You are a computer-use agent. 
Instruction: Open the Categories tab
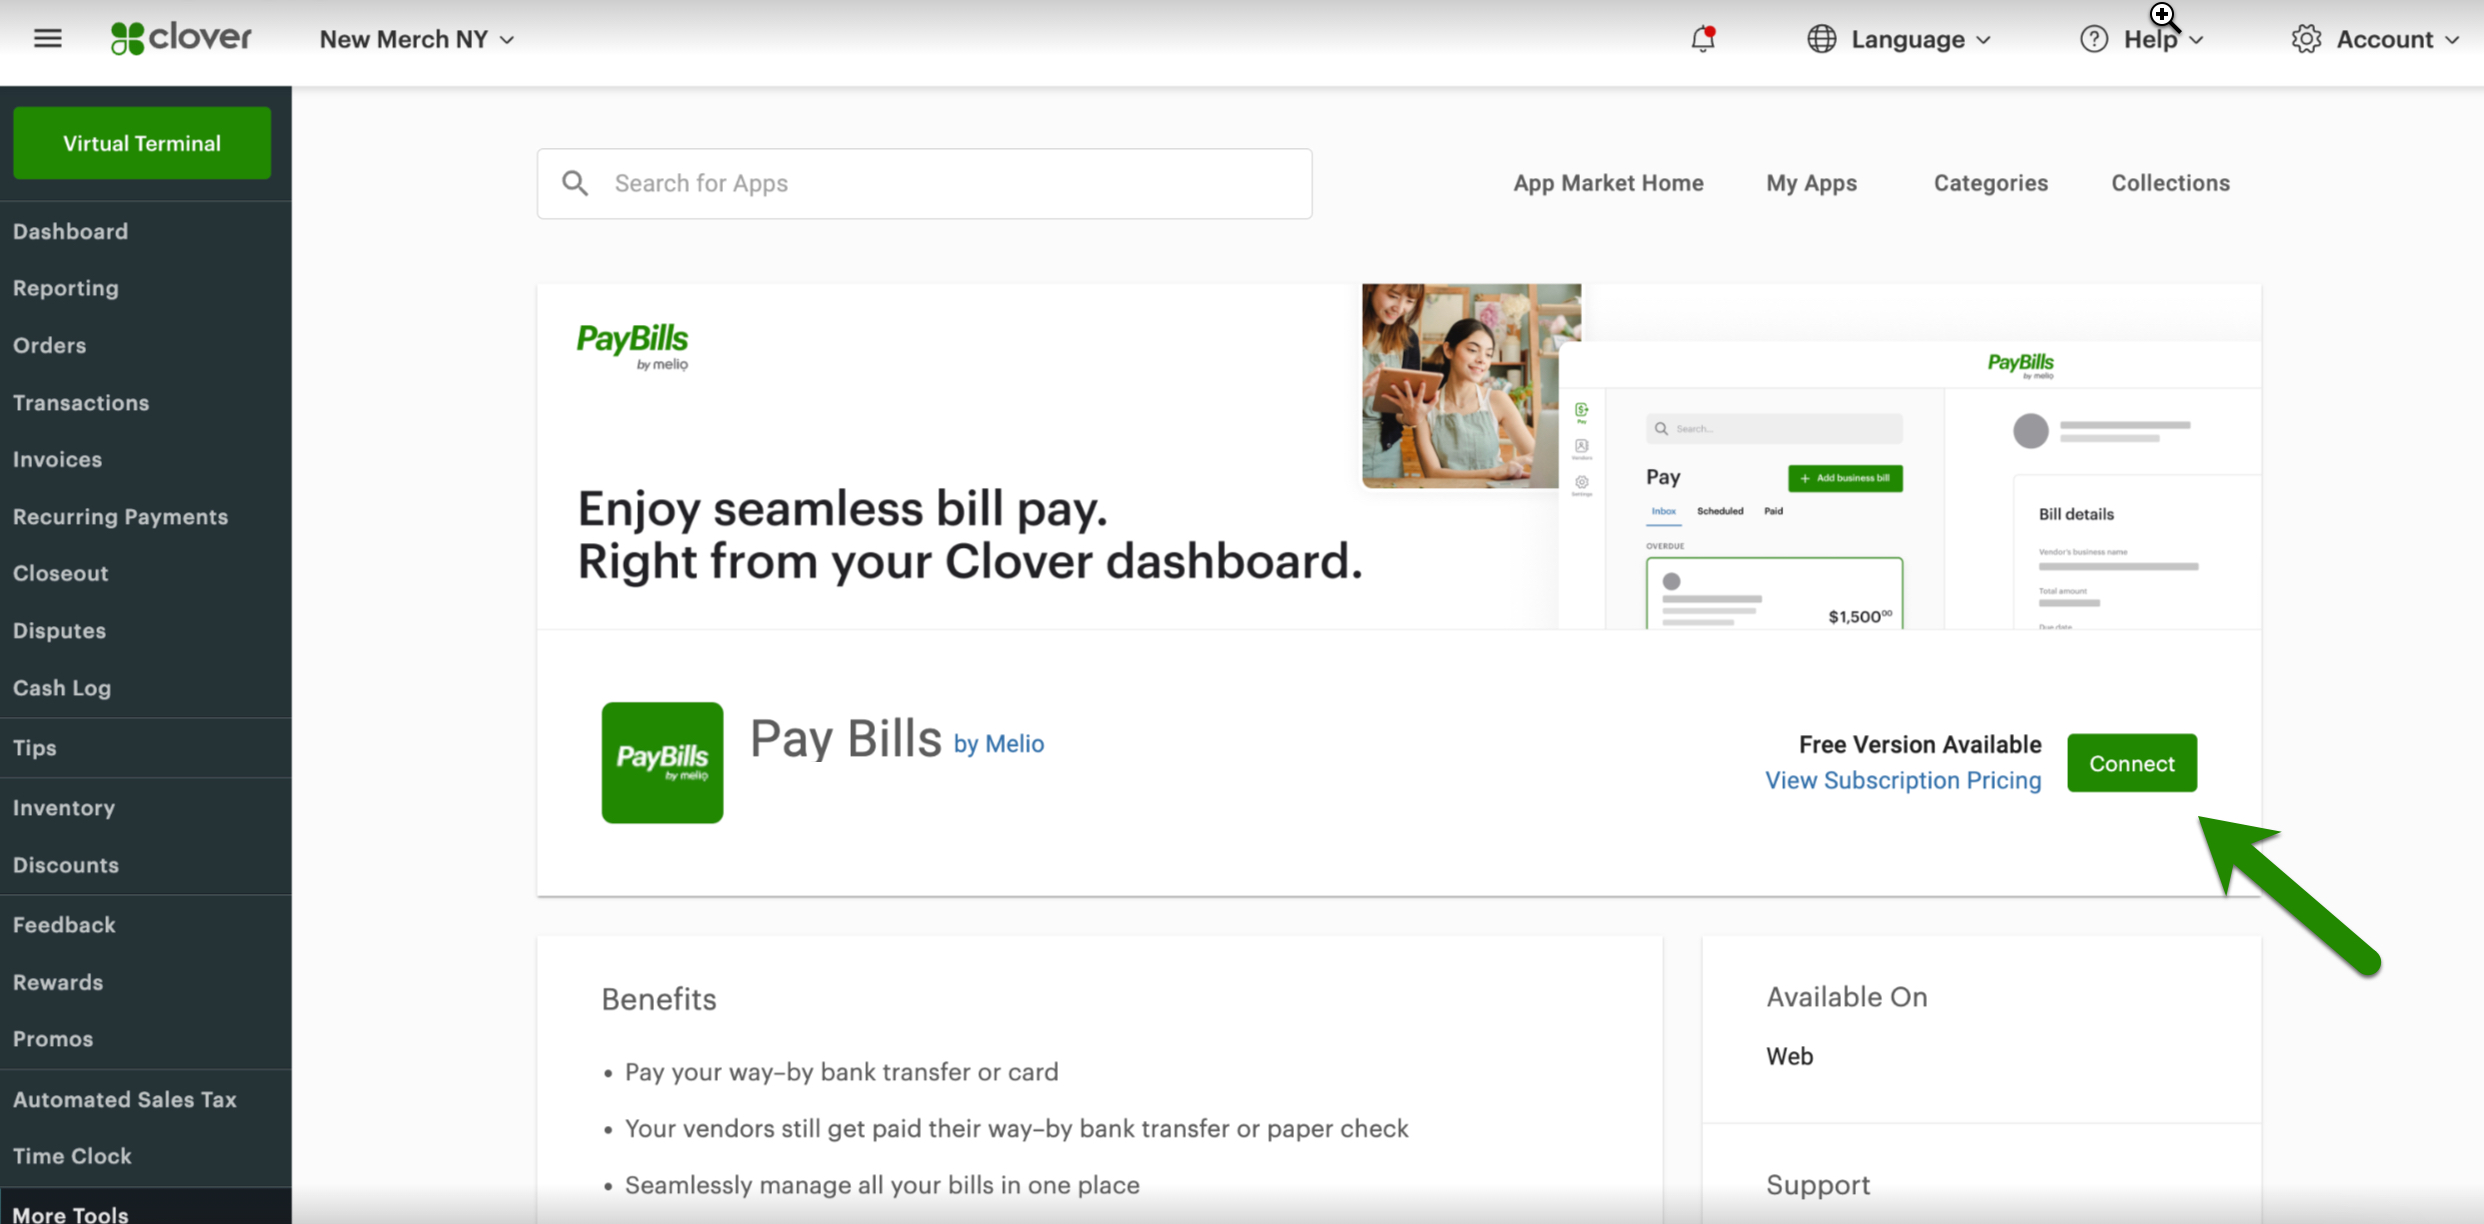(x=1990, y=183)
